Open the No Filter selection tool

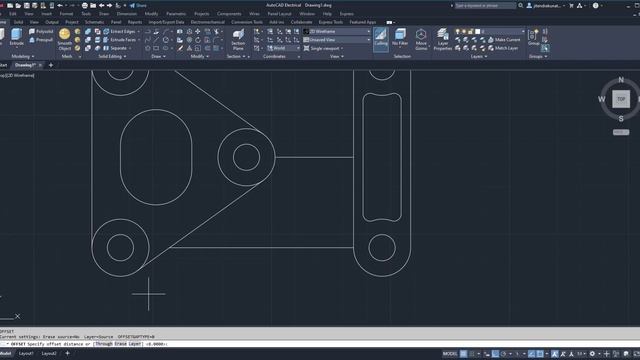coord(400,37)
